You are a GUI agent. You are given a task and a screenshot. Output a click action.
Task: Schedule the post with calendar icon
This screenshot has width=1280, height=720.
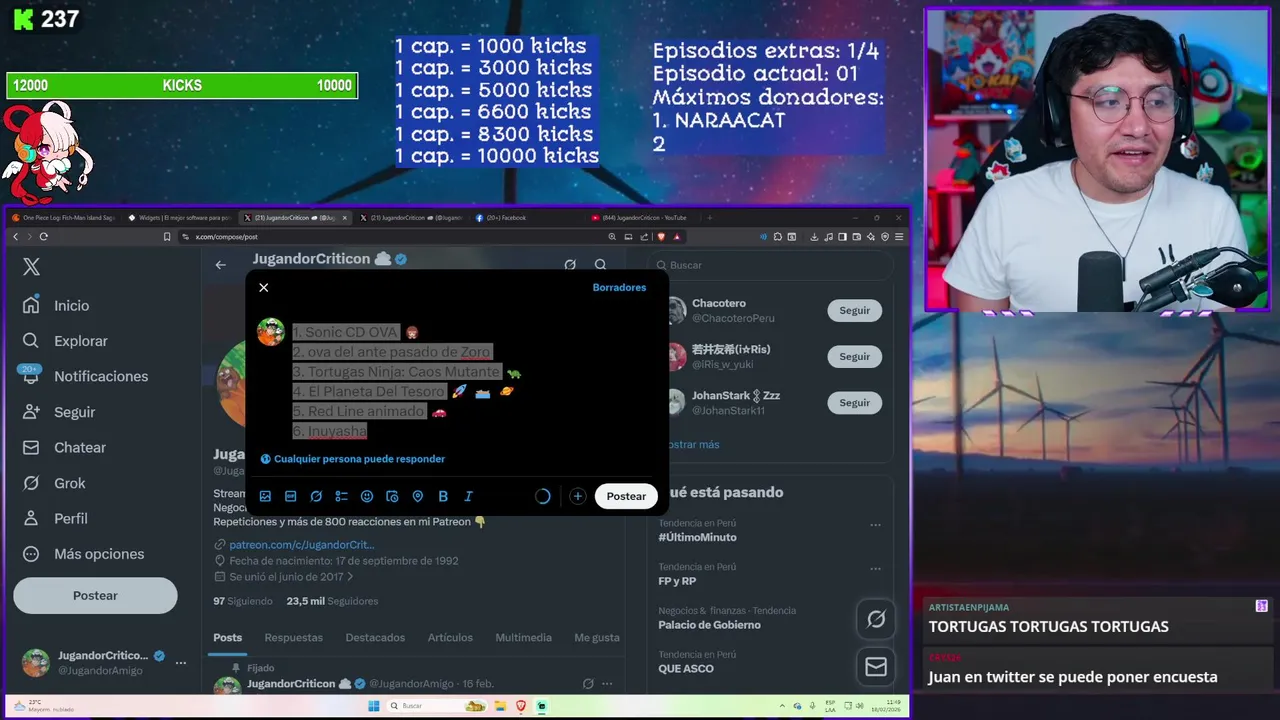pyautogui.click(x=392, y=496)
